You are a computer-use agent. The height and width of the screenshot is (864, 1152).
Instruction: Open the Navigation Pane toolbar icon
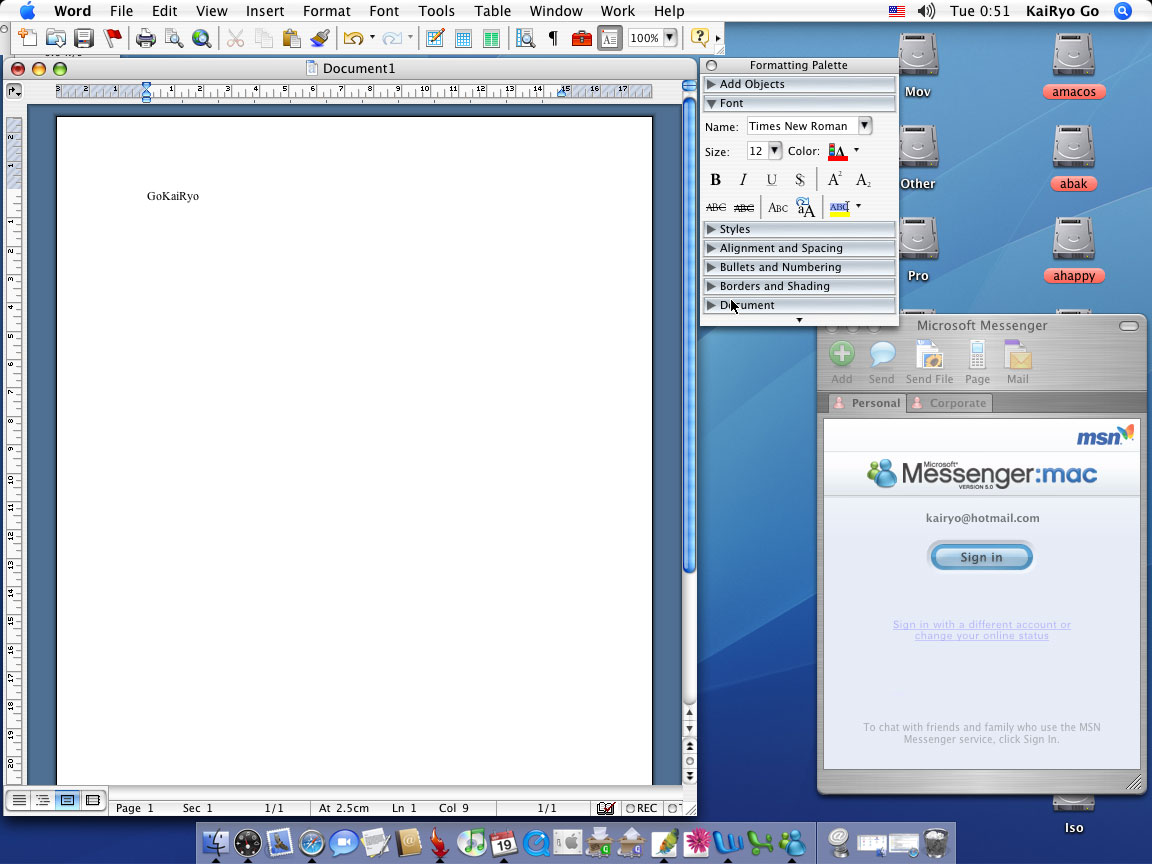[x=525, y=37]
